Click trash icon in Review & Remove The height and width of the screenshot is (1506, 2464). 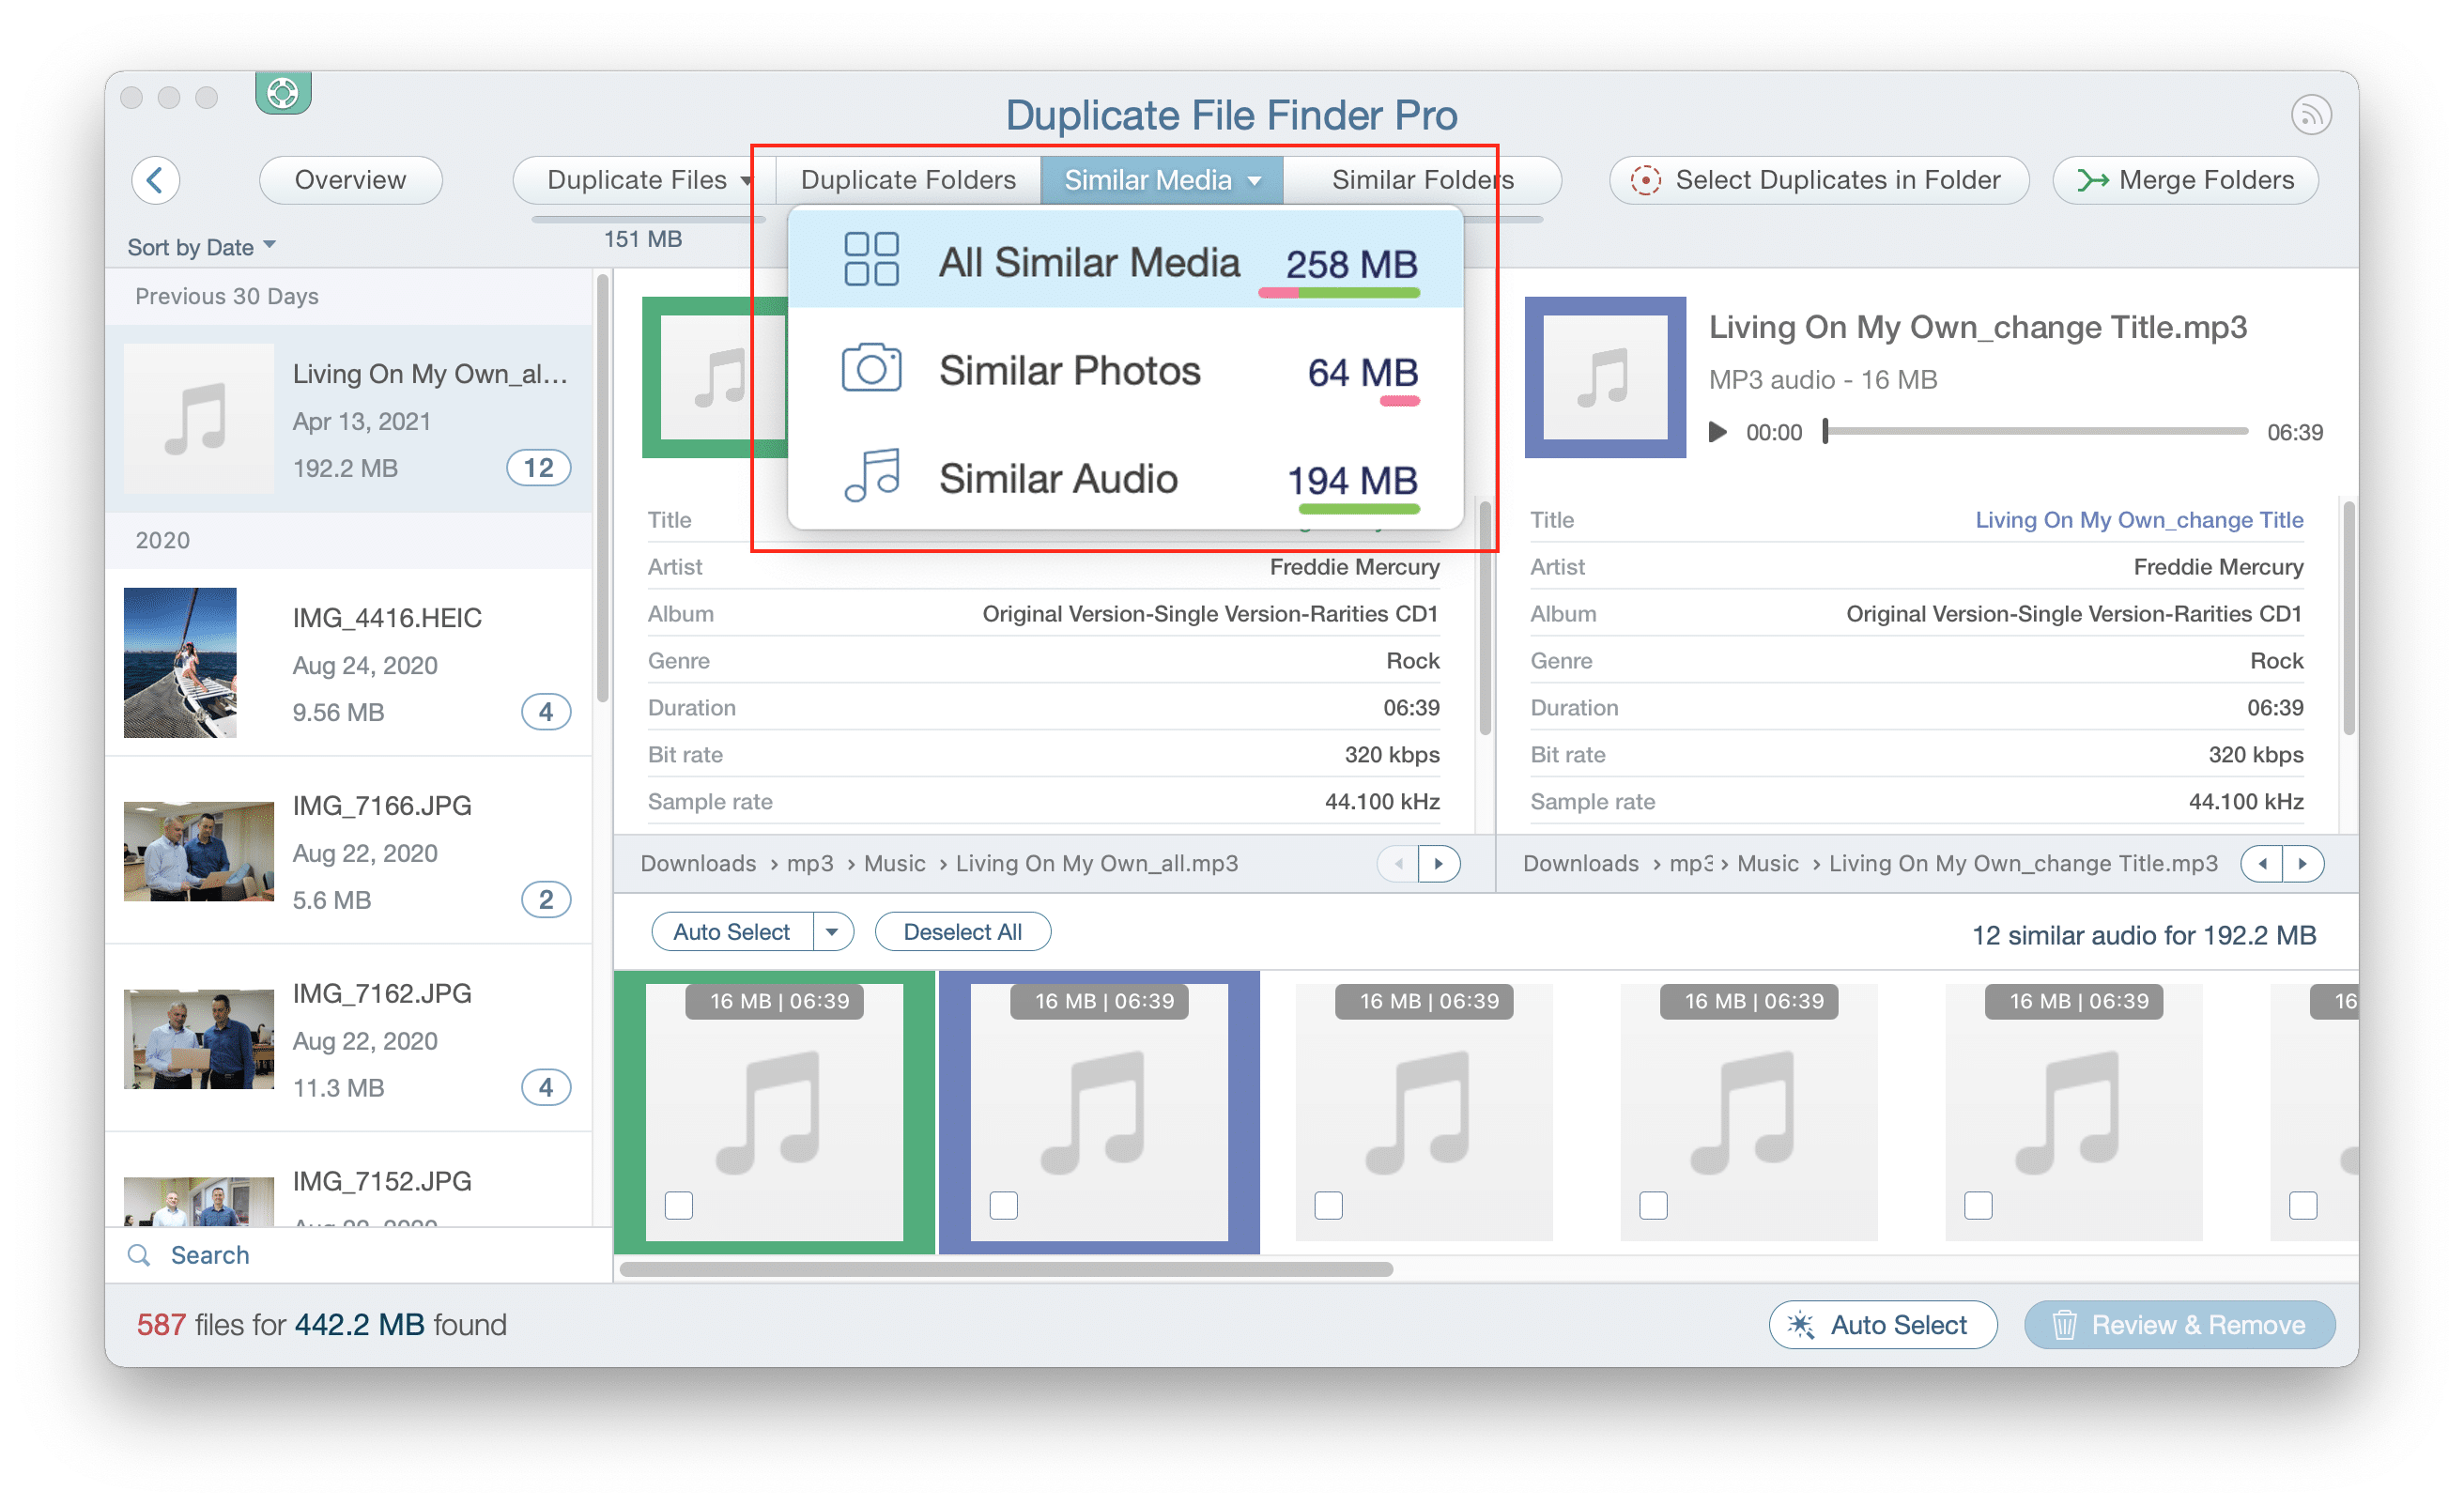coord(2064,1325)
